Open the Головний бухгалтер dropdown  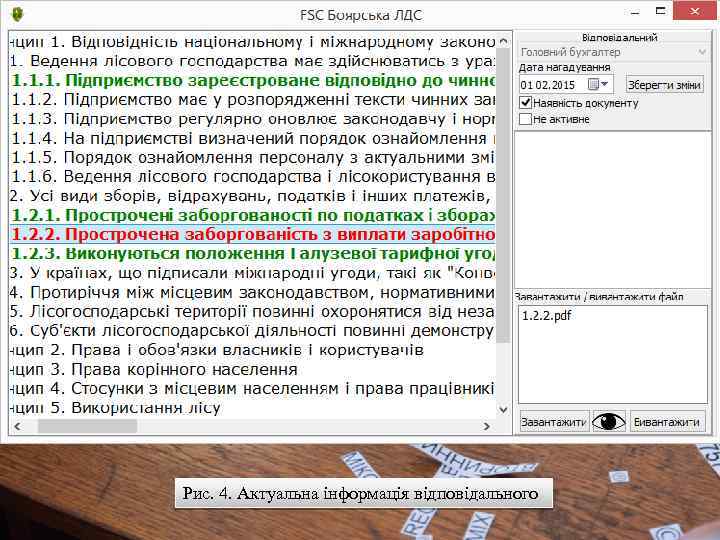[x=614, y=52]
